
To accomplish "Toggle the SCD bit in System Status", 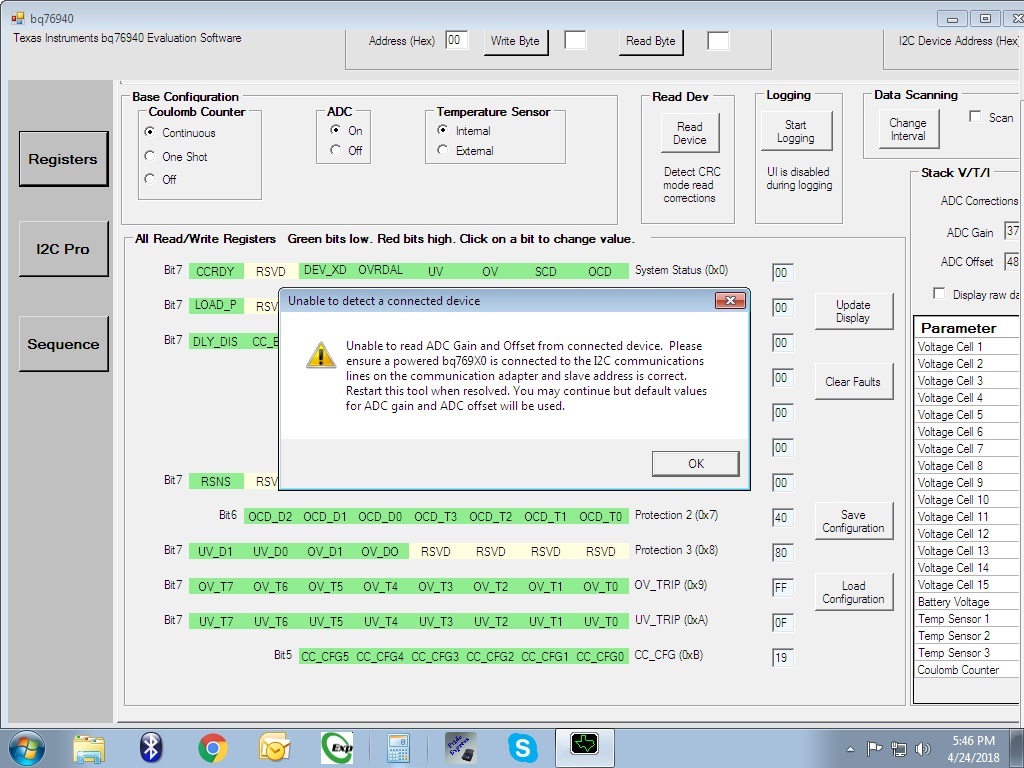I will pos(545,271).
